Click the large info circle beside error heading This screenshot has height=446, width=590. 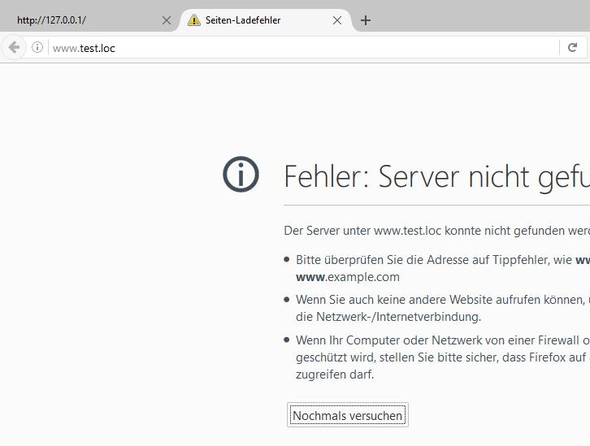(241, 174)
